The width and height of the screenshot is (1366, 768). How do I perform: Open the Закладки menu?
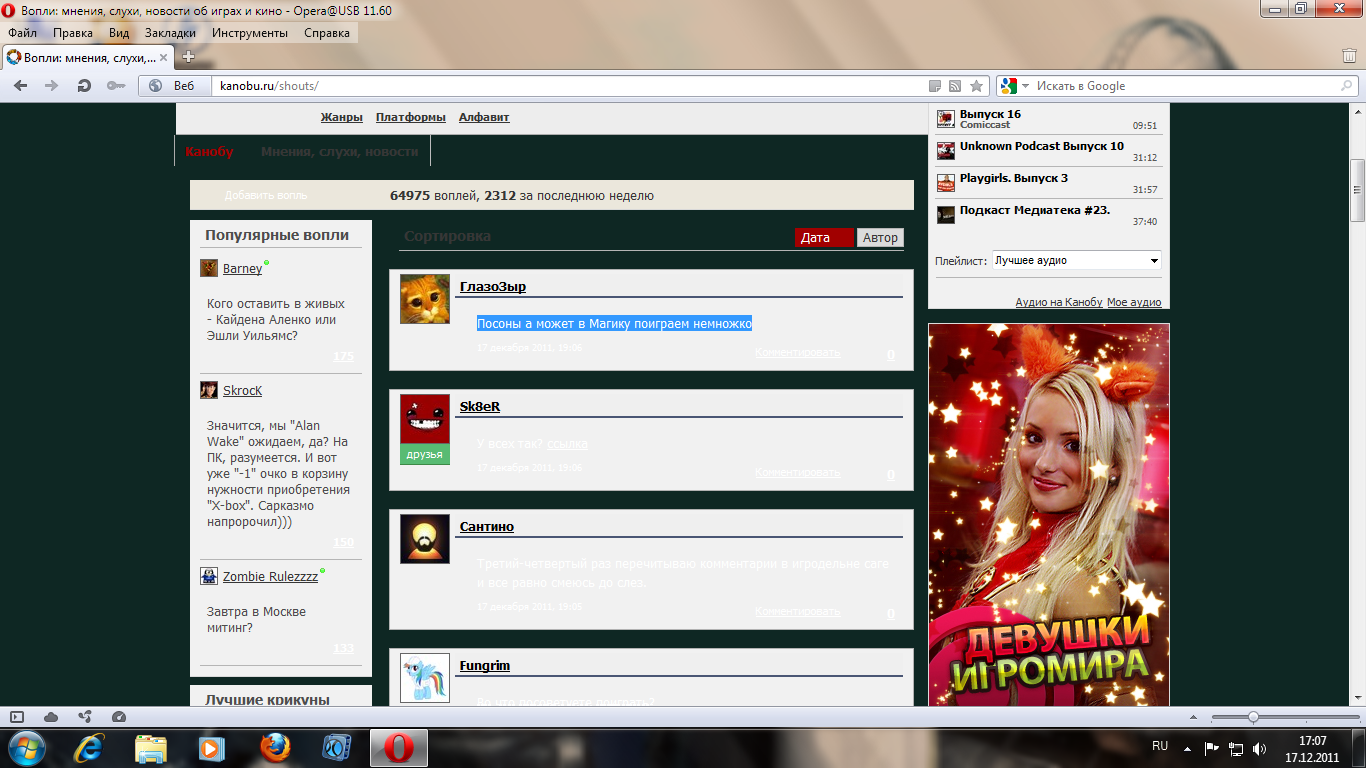click(x=170, y=33)
